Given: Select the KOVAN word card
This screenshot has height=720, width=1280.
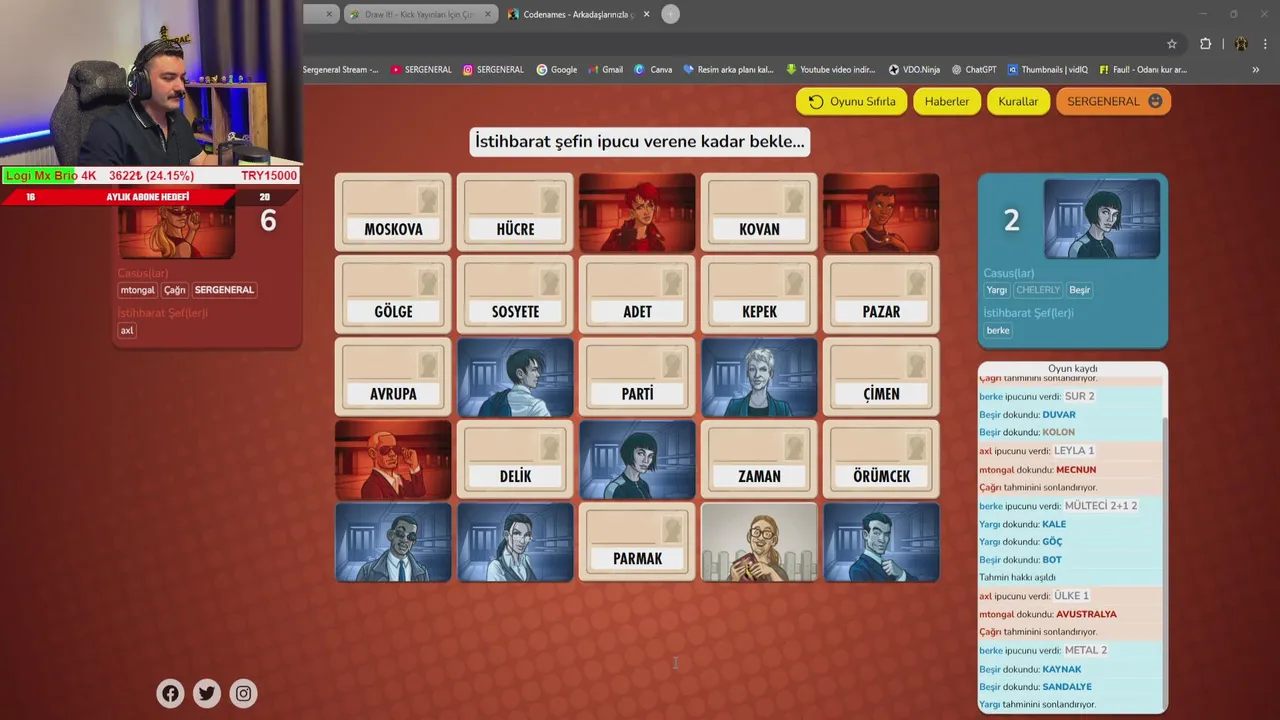Looking at the screenshot, I should (759, 212).
